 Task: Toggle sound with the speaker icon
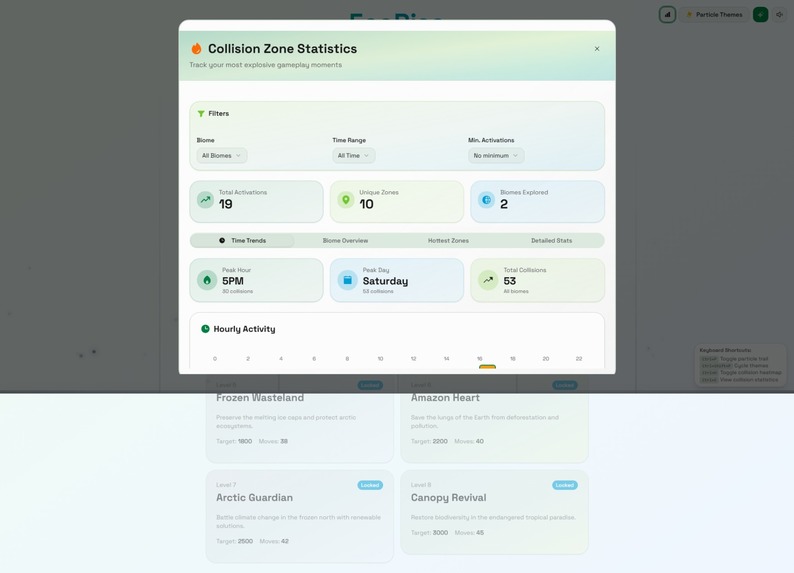point(779,15)
